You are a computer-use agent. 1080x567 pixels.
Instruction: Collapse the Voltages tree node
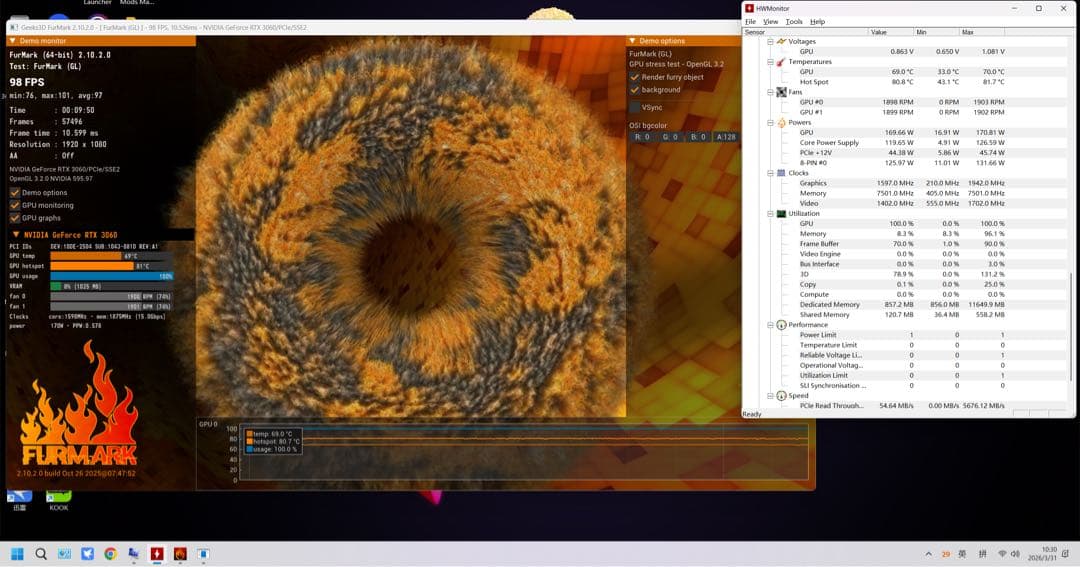click(770, 41)
